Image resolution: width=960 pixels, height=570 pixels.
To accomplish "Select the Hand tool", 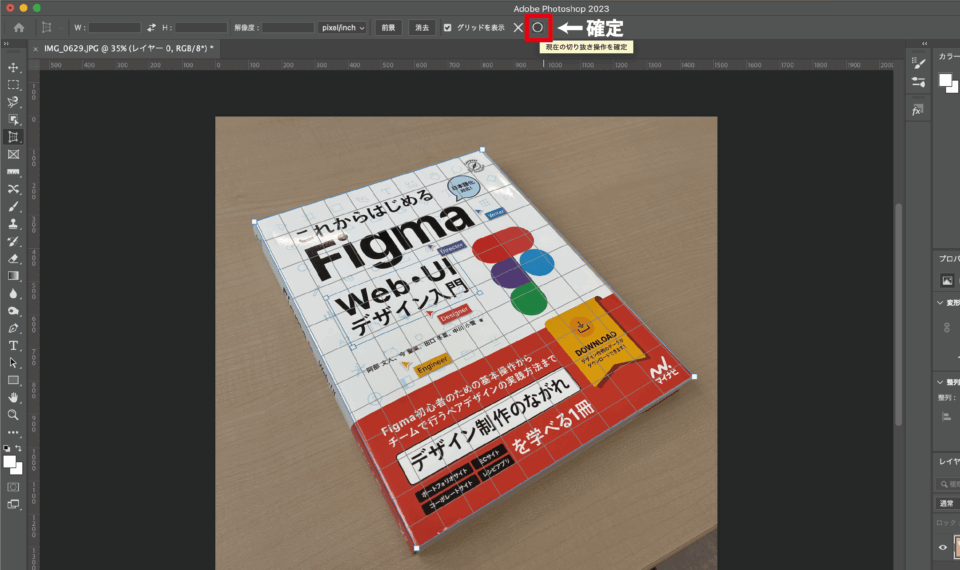I will pos(13,397).
